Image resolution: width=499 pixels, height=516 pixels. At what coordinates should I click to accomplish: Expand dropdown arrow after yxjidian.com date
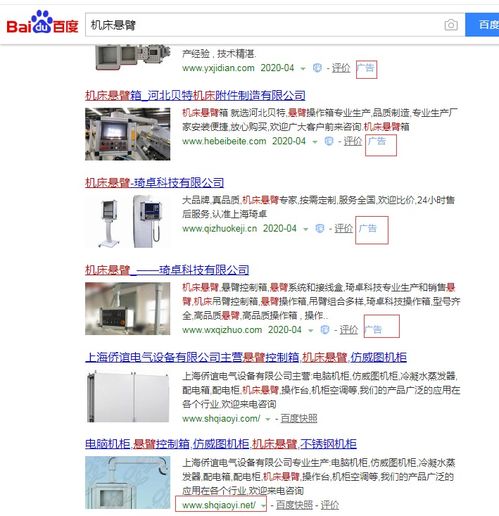[303, 69]
